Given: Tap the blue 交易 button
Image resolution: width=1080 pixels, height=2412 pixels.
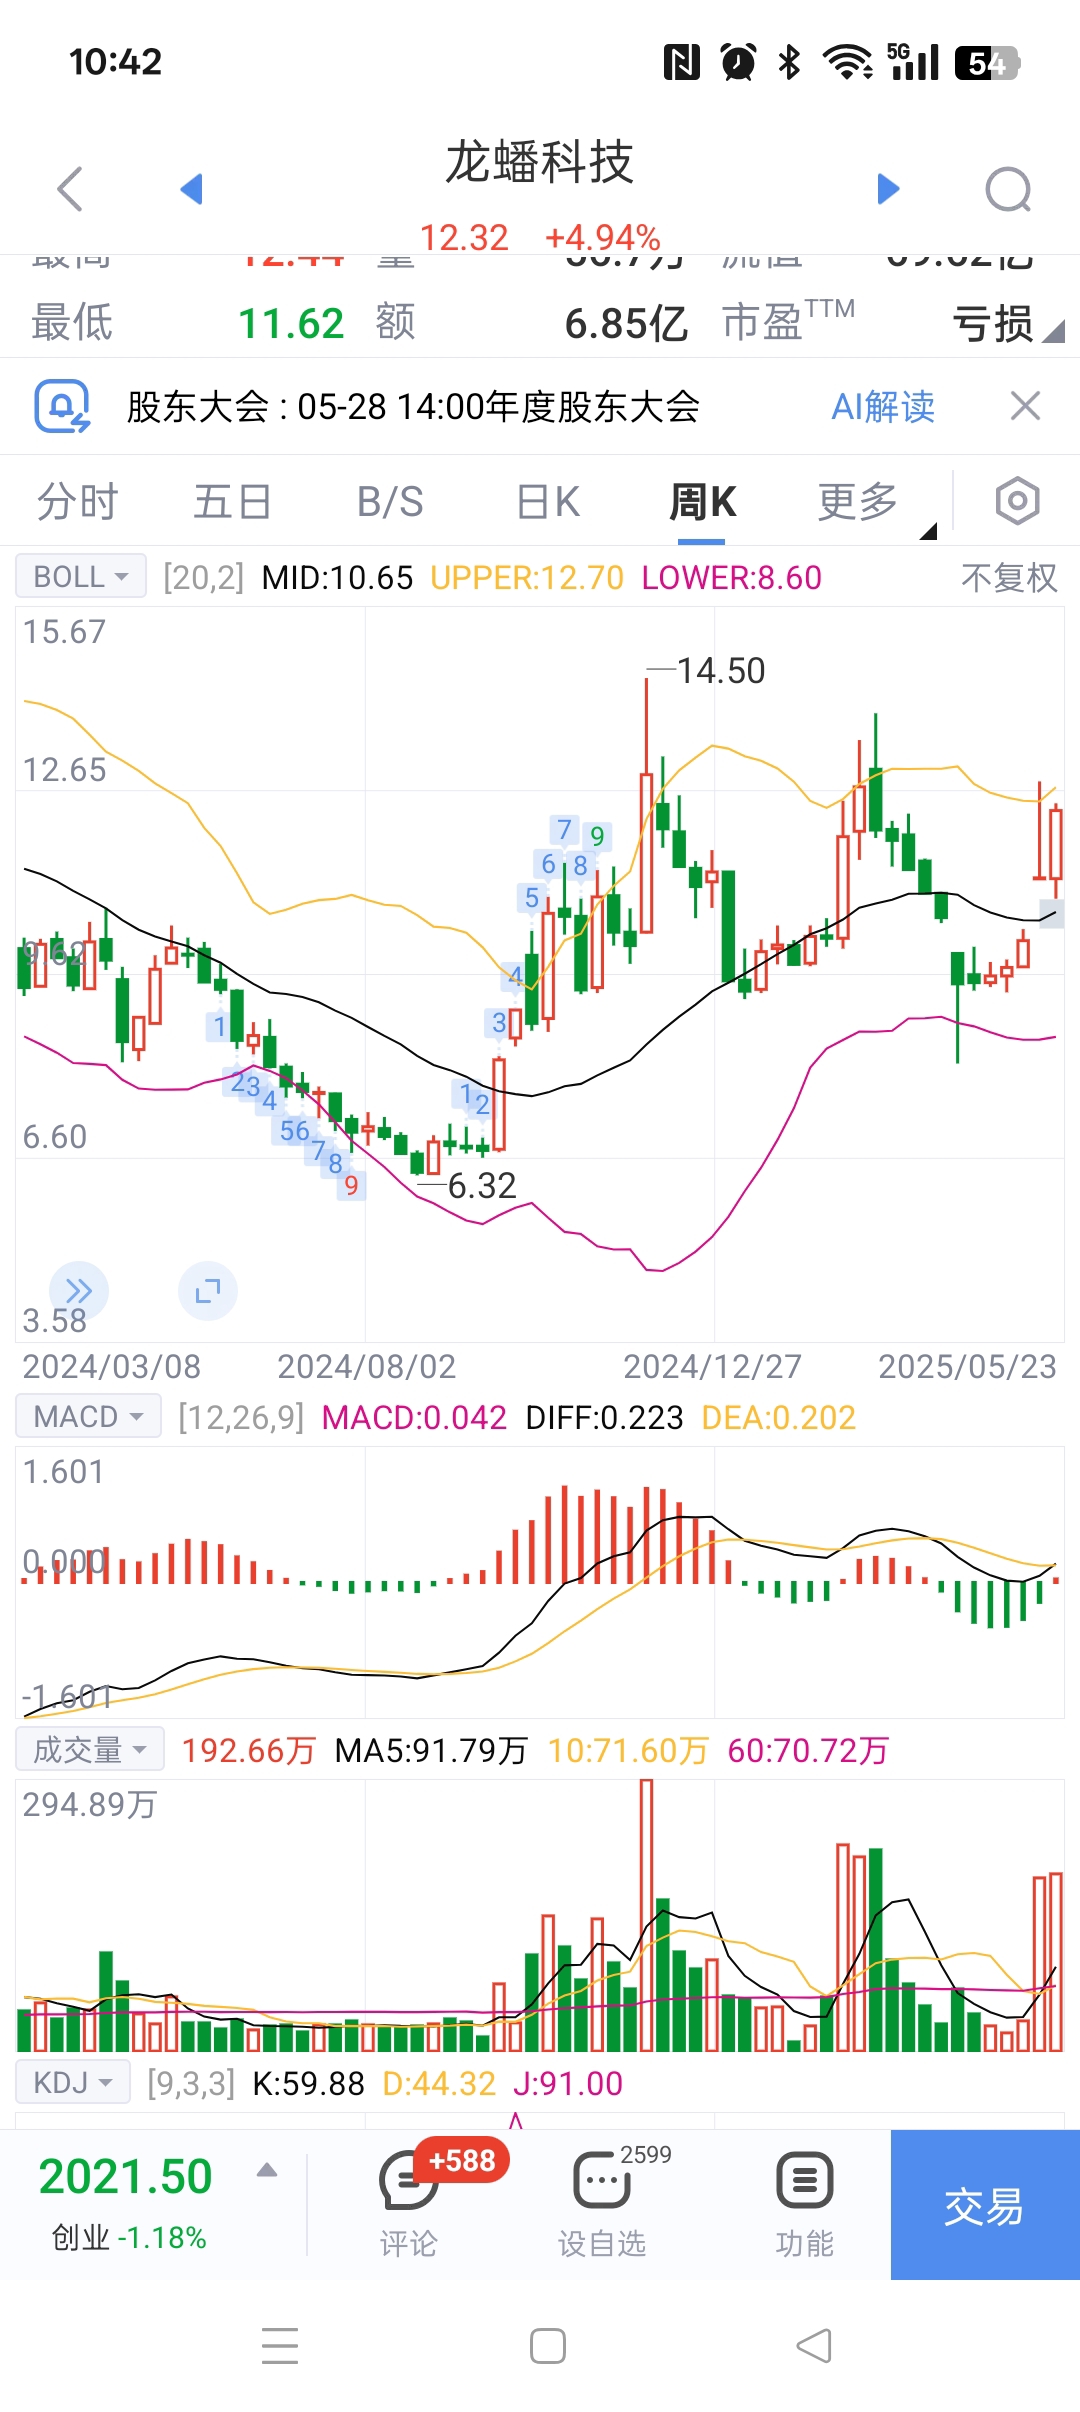Looking at the screenshot, I should [985, 2205].
